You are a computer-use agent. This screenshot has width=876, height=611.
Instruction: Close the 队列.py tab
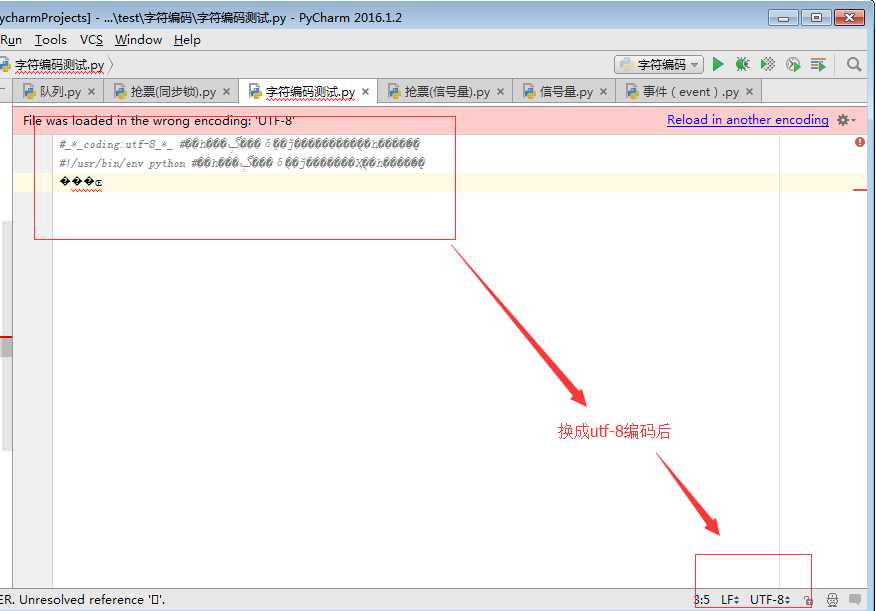point(92,92)
